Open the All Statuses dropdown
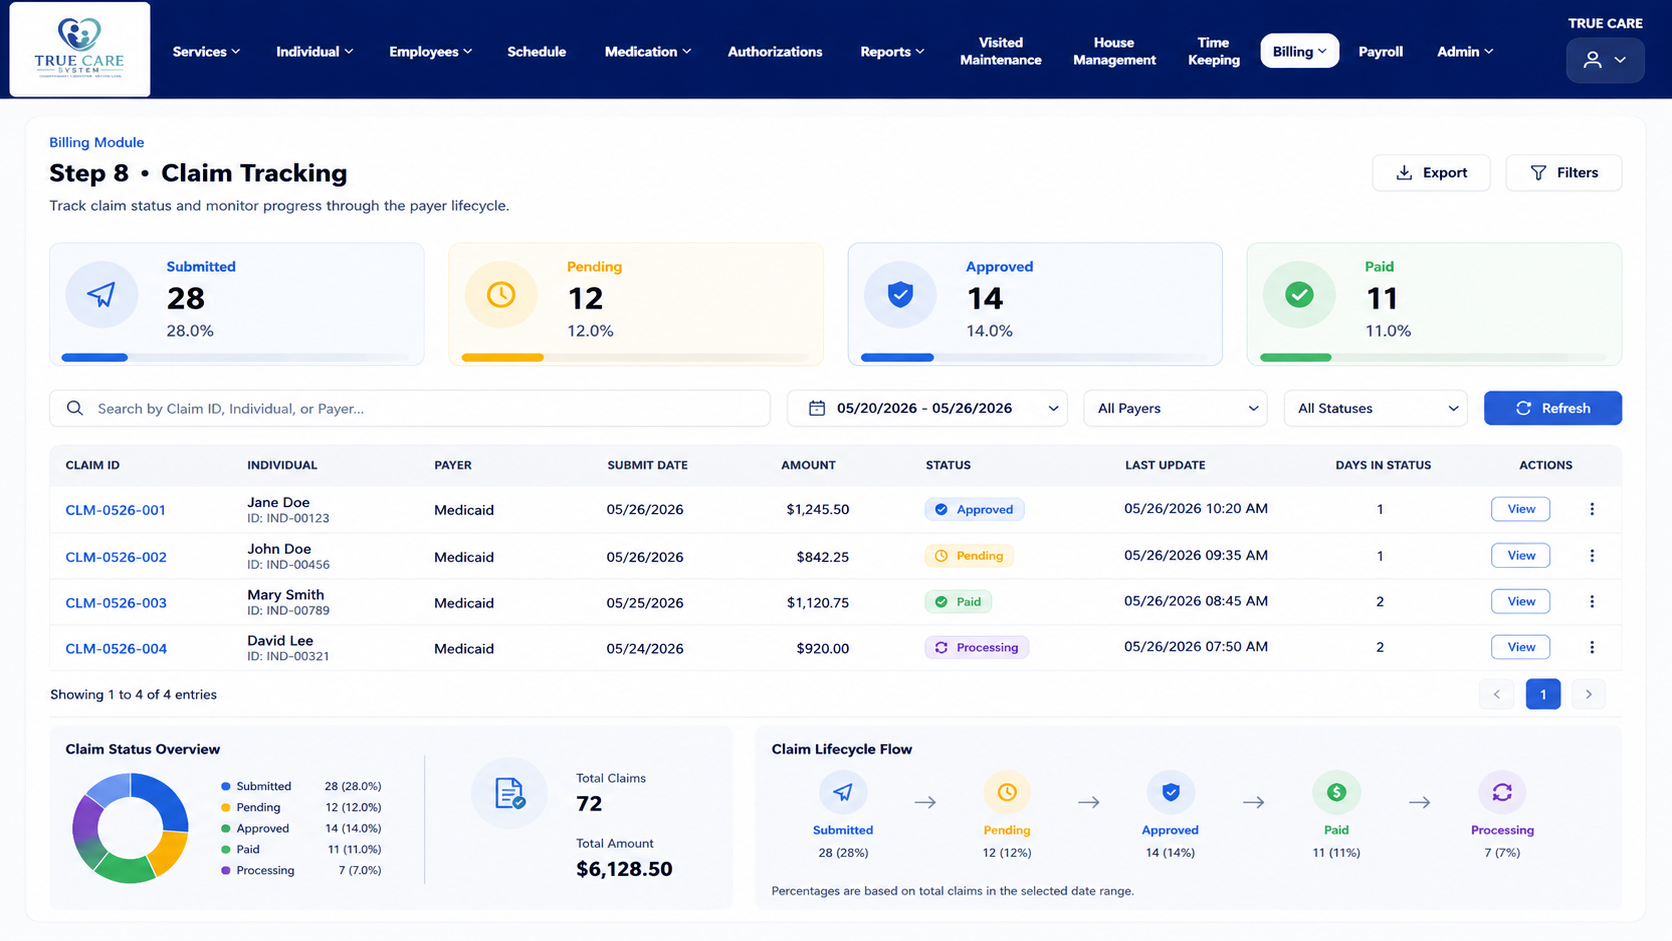1672x941 pixels. click(x=1375, y=408)
